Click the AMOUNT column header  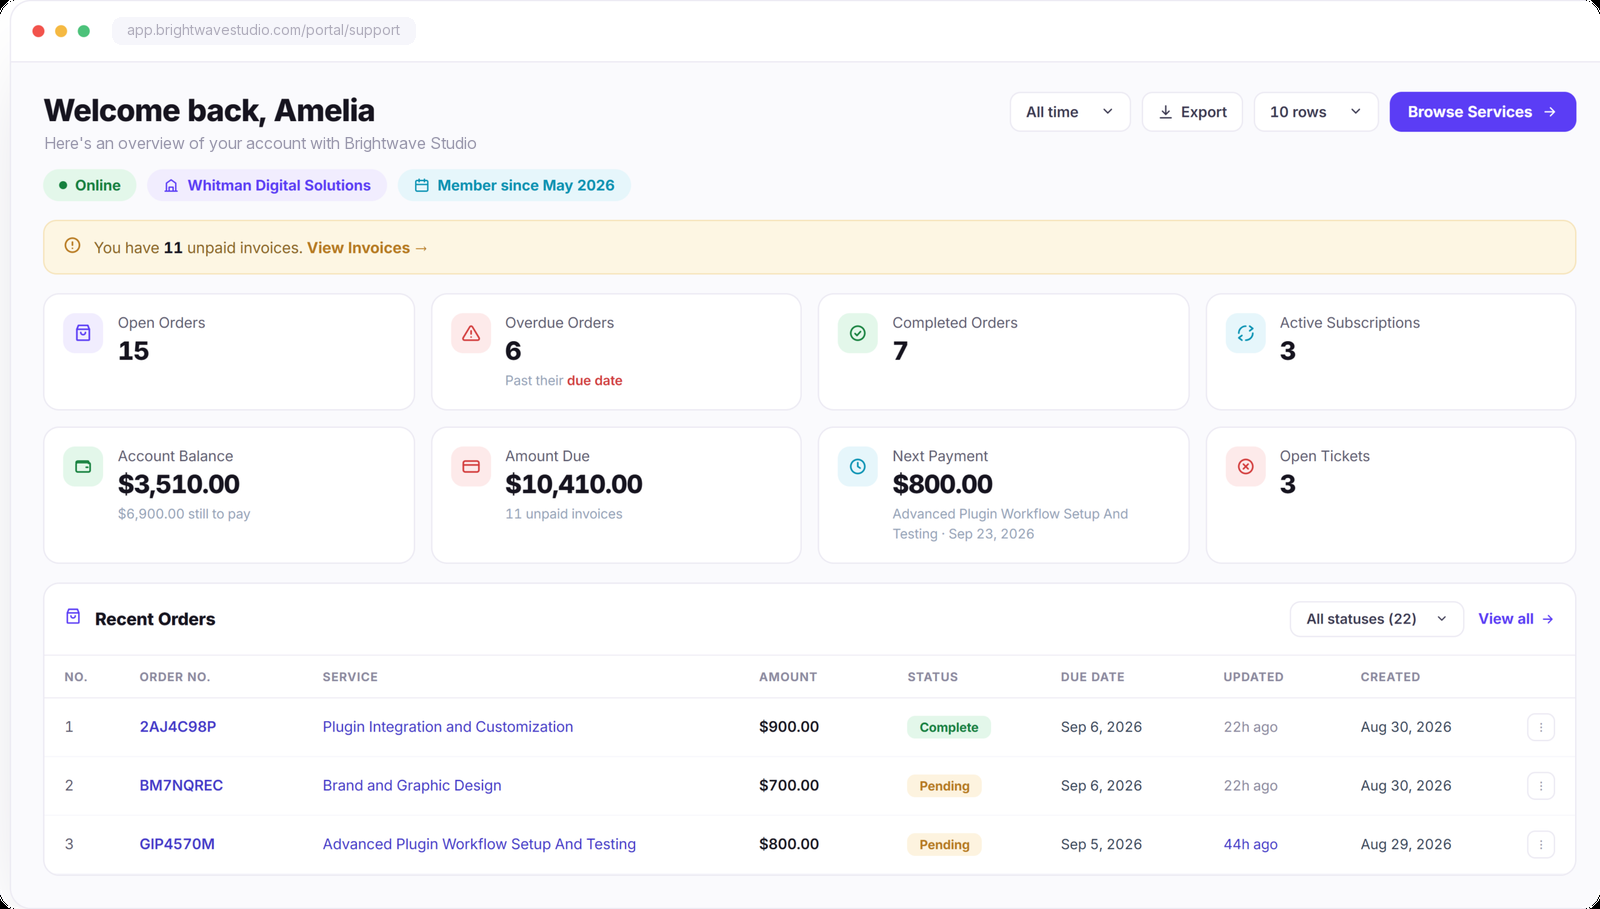point(788,677)
